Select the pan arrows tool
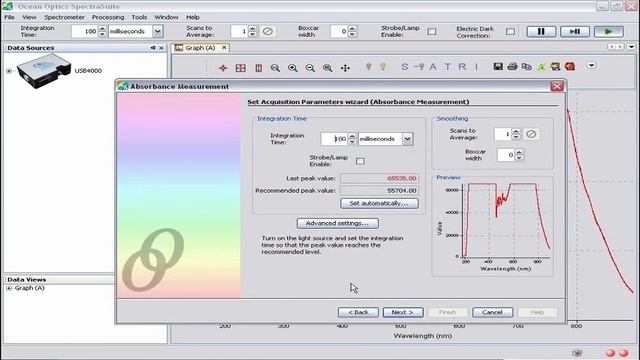 click(345, 68)
